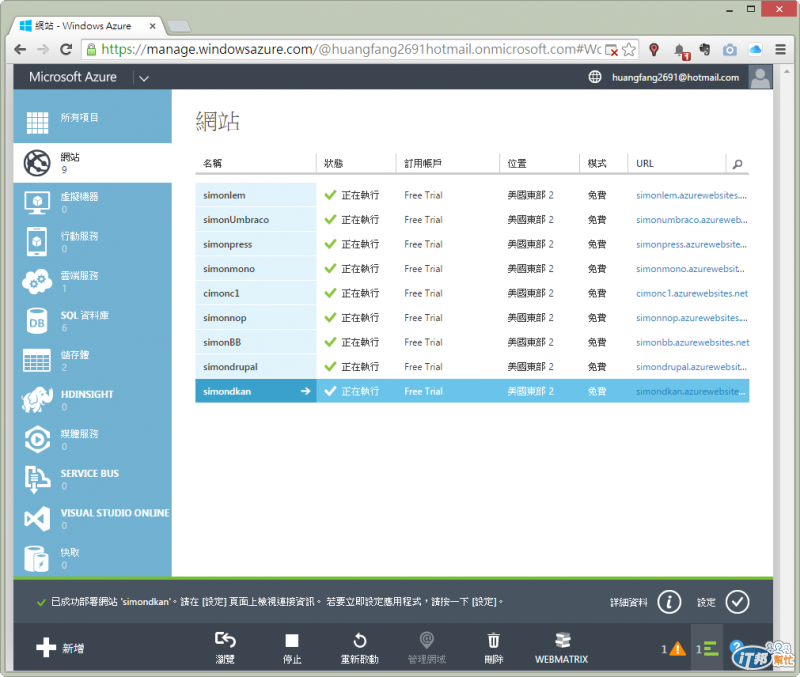Click the 重新啟動 restart icon

(x=360, y=640)
